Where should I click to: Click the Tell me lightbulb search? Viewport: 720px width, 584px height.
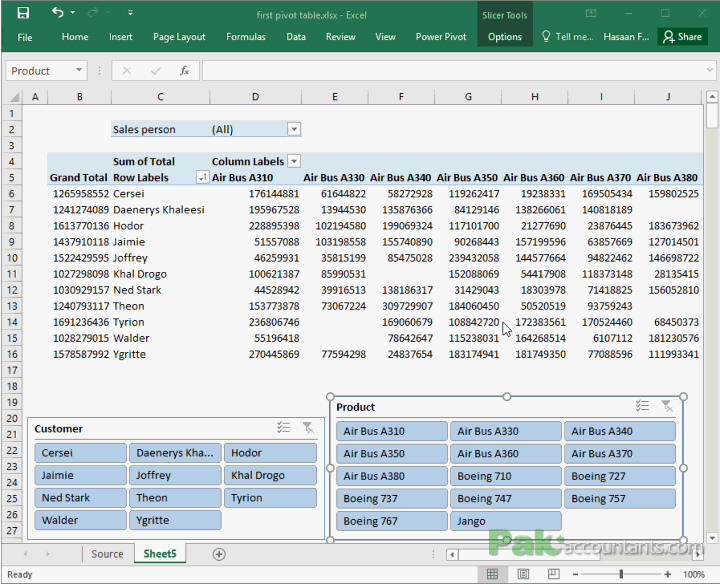(x=567, y=37)
